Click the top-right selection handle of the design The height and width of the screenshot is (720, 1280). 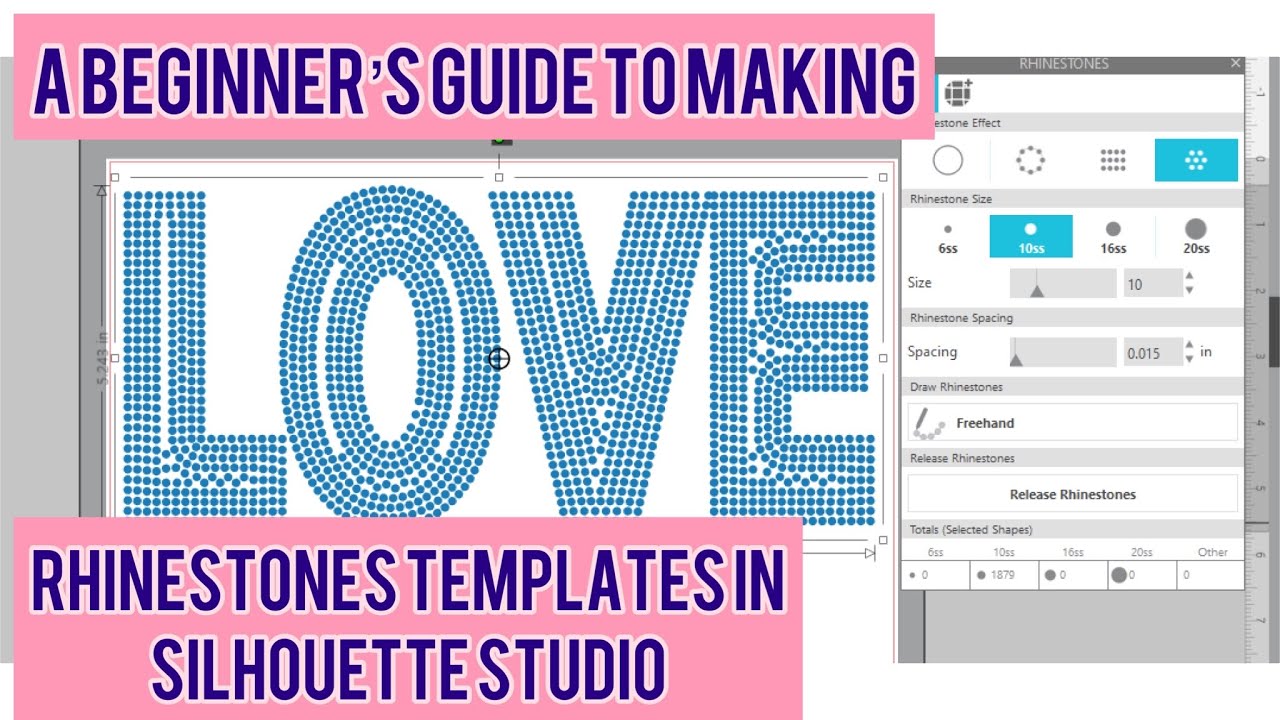pyautogui.click(x=883, y=177)
